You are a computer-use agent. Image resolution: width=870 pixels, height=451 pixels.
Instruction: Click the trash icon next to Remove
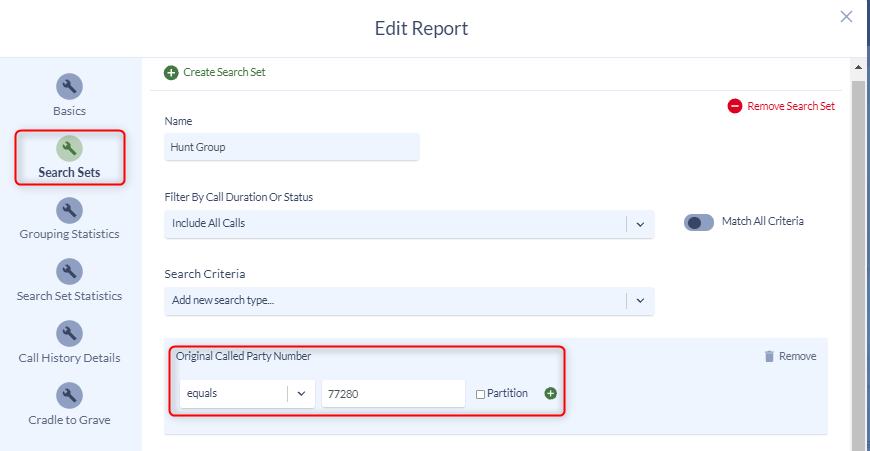[x=769, y=356]
